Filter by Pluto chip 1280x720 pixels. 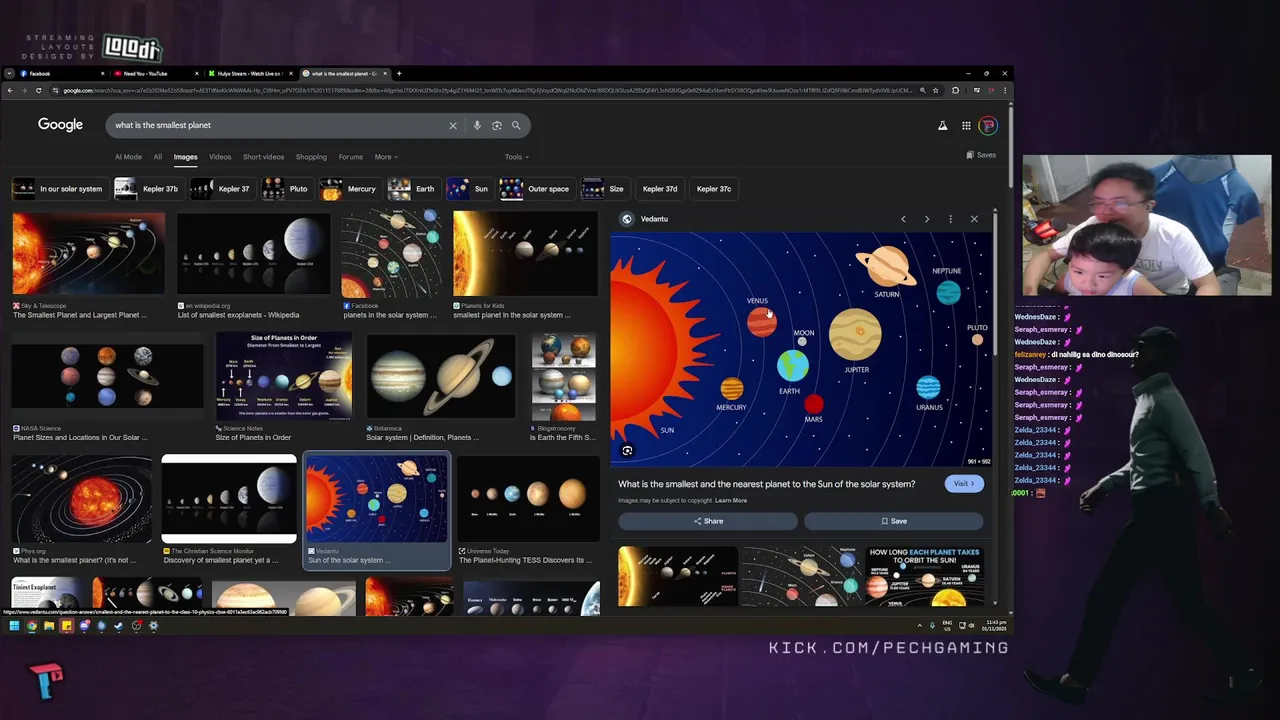click(x=286, y=189)
